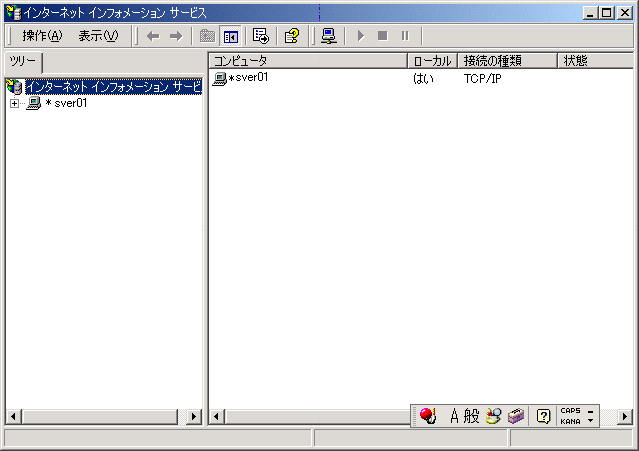Screen dimensions: 639x451
Task: Click the add computer connection icon
Action: pyautogui.click(x=328, y=36)
